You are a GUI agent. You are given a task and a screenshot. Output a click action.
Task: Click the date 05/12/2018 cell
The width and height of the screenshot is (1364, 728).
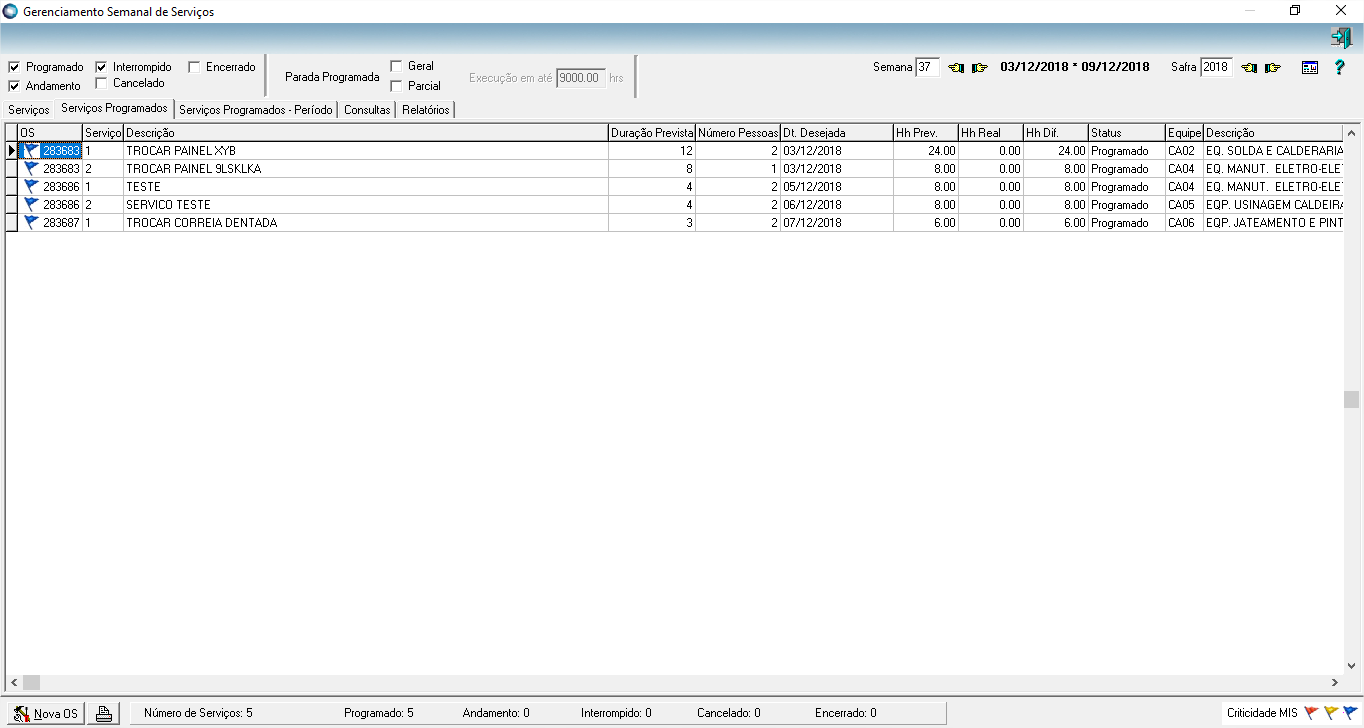(x=837, y=187)
